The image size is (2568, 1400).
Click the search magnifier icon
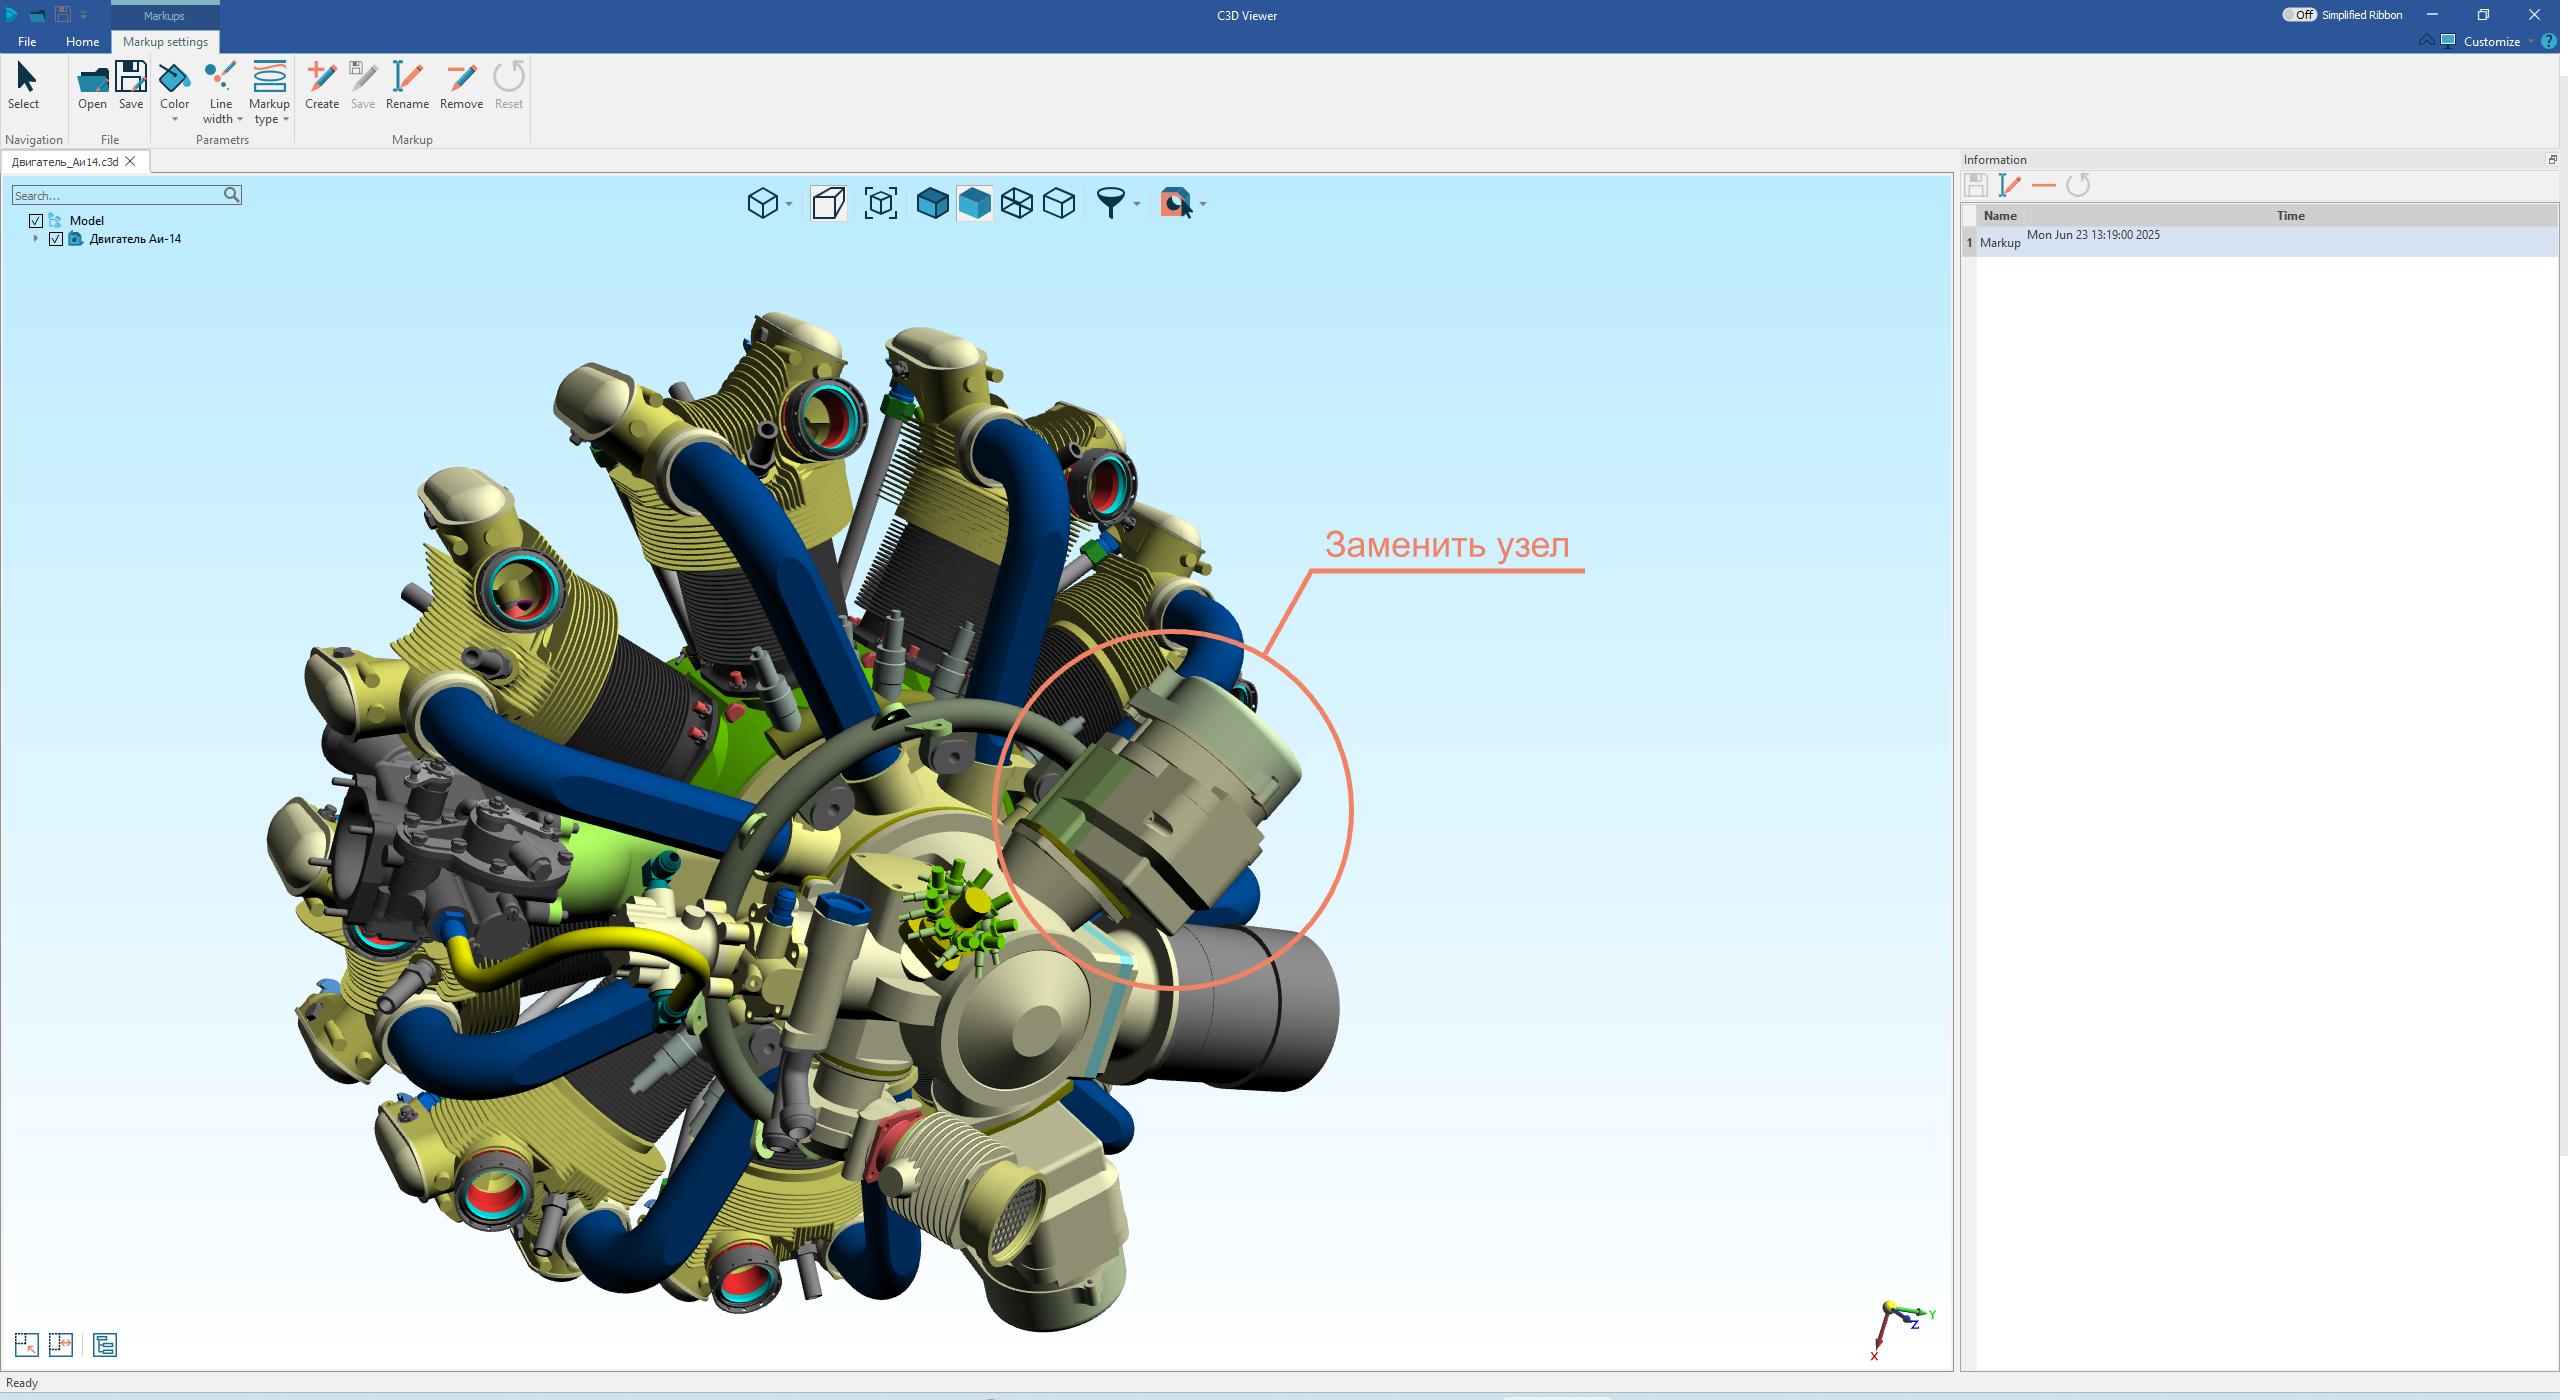231,195
